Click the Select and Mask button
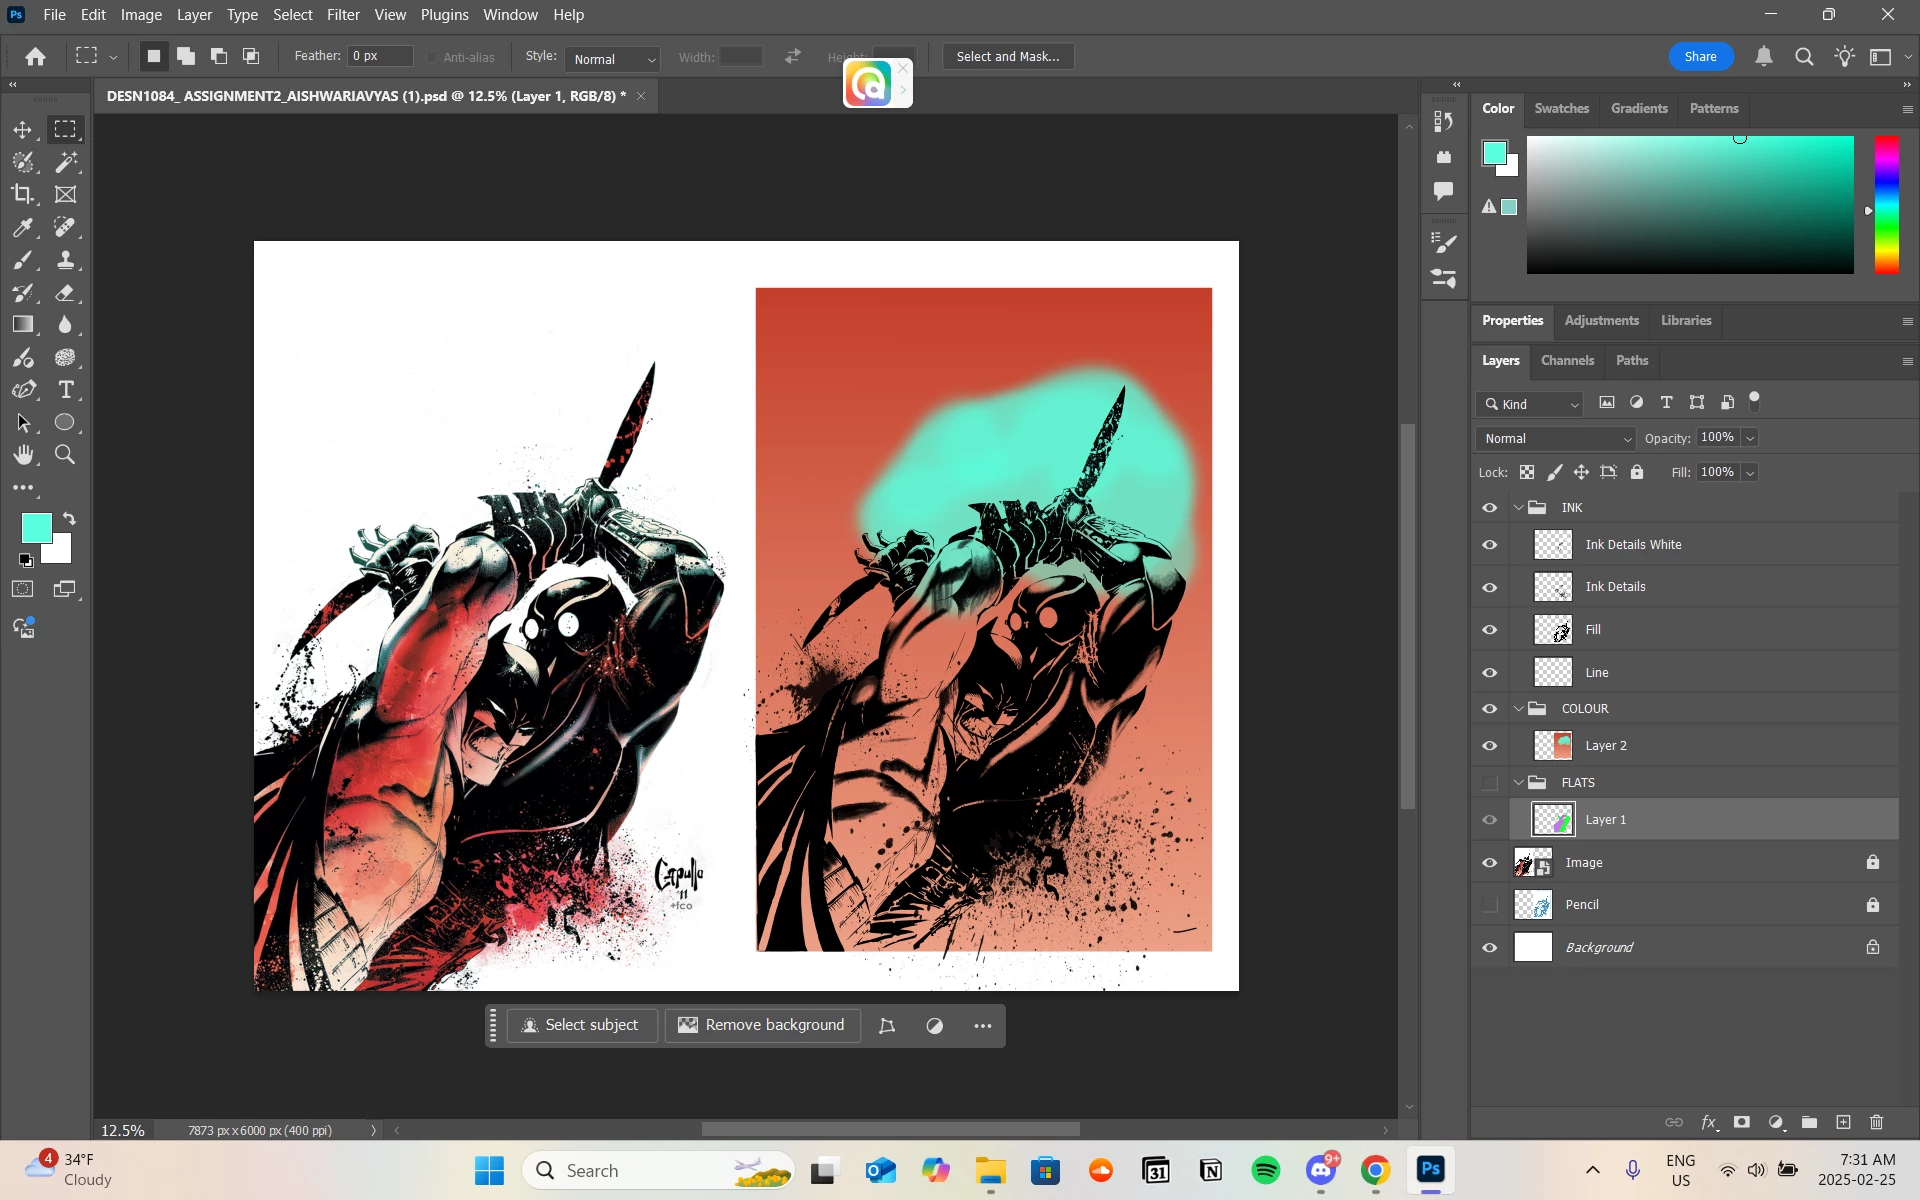 tap(1007, 57)
